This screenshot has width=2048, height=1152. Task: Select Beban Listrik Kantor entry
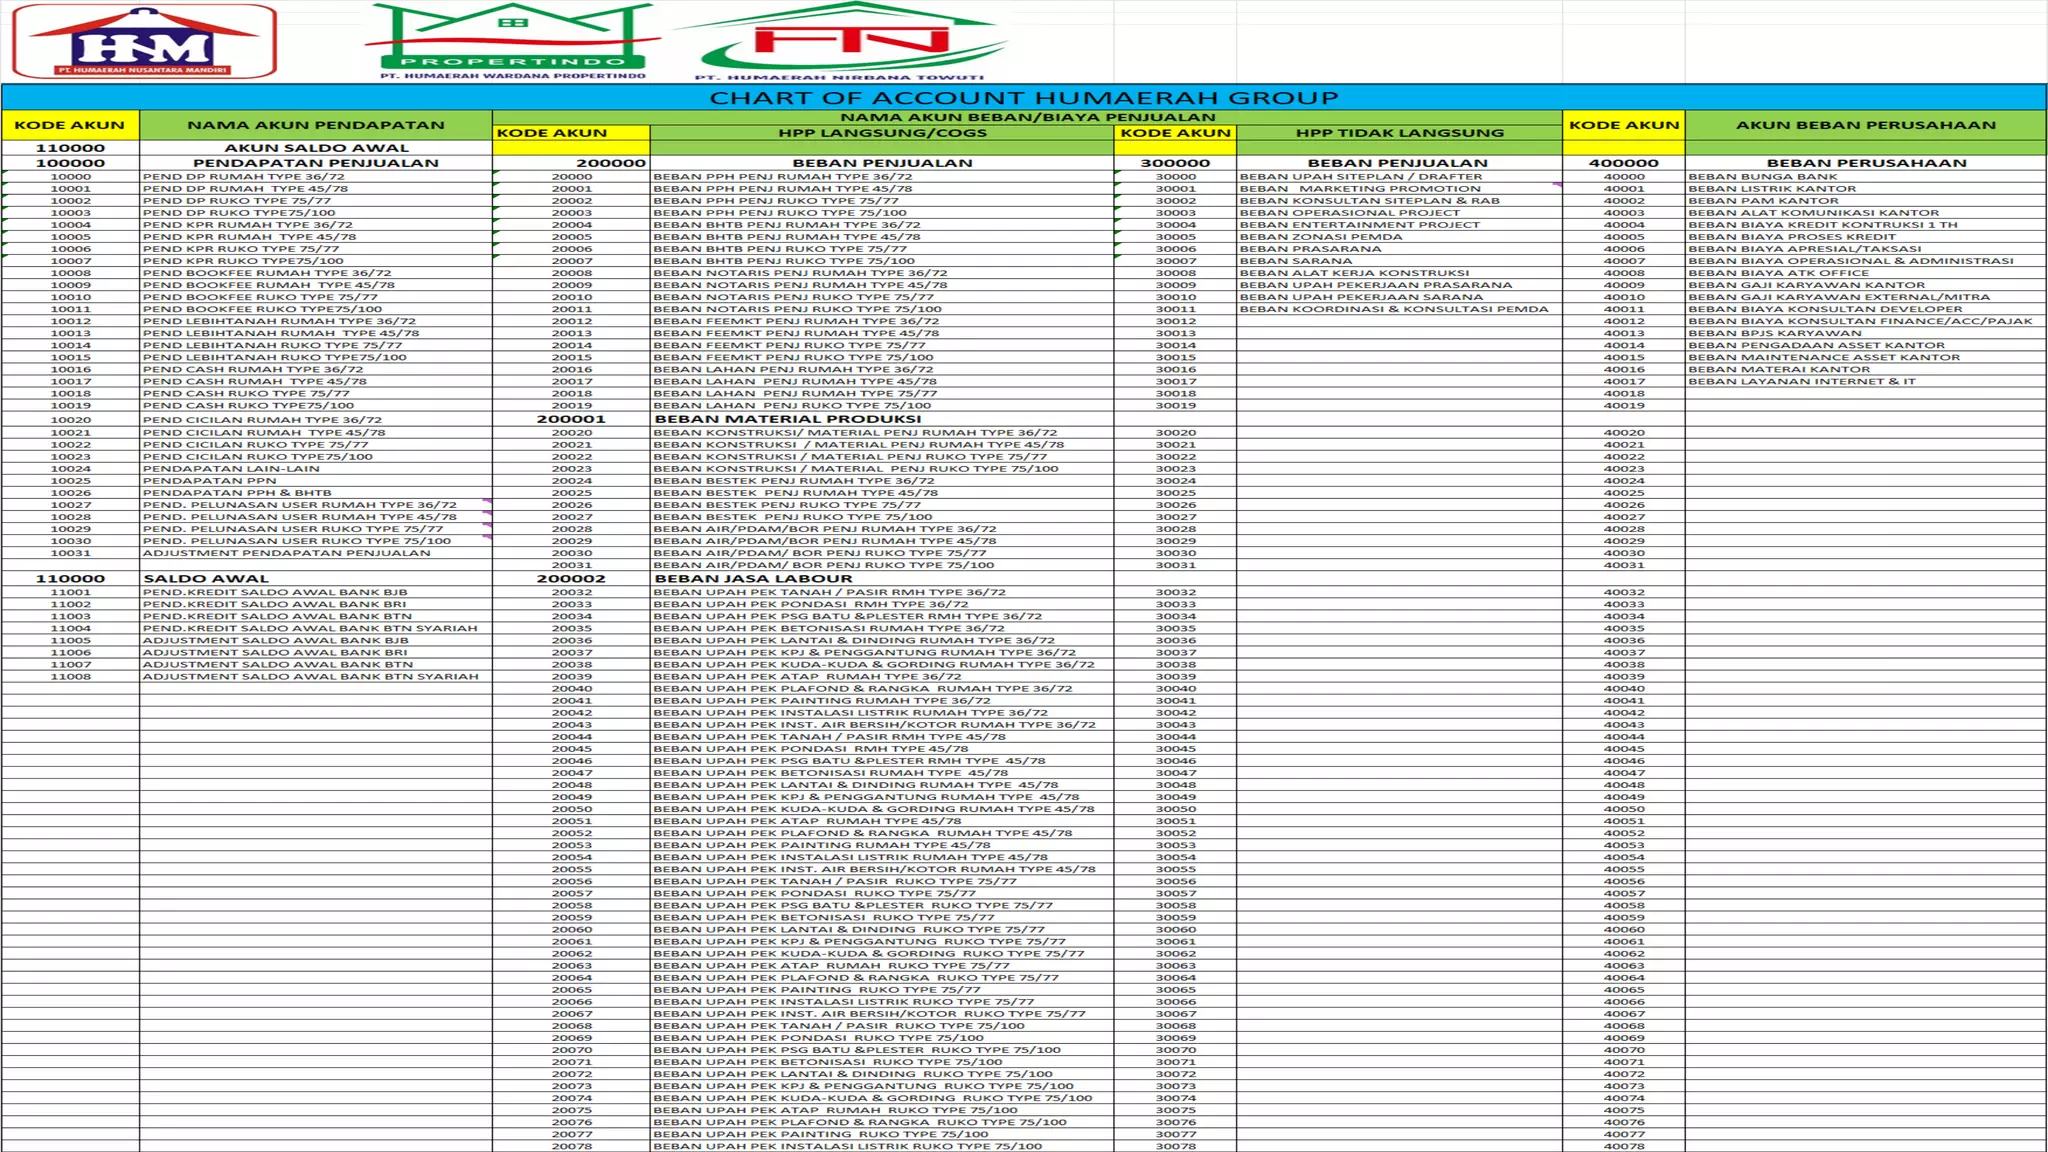[x=1771, y=189]
